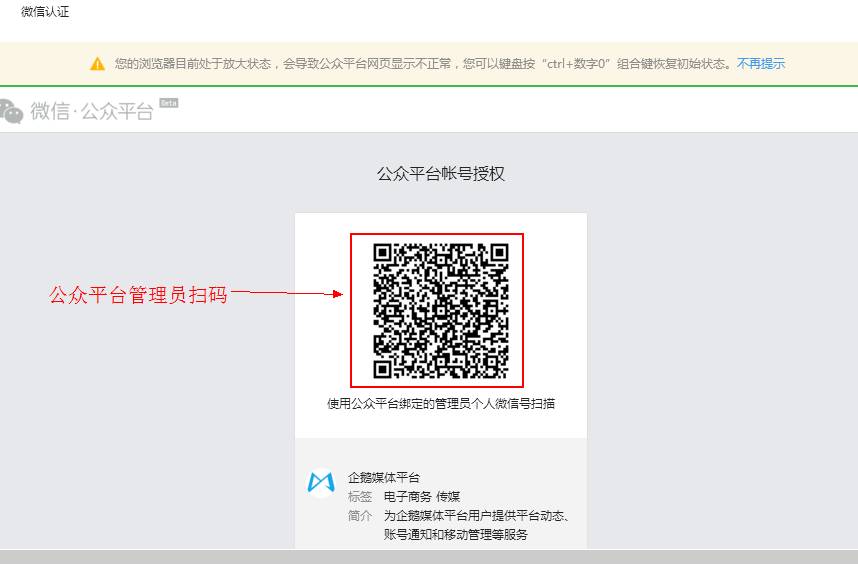Click the Beta badge beside the platform title
This screenshot has height=564, width=858.
[x=169, y=102]
